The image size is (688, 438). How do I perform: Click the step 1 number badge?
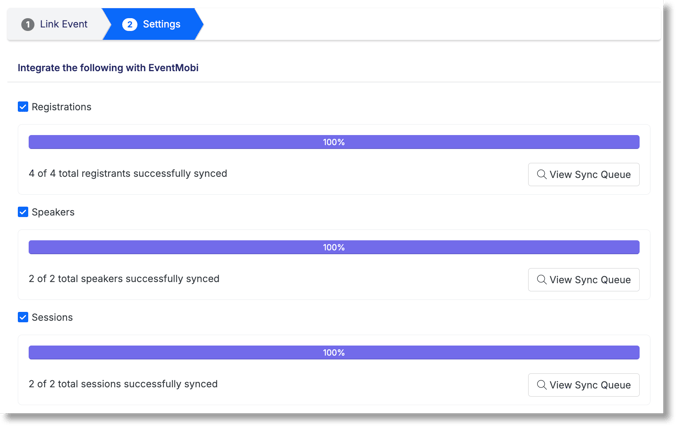click(28, 24)
